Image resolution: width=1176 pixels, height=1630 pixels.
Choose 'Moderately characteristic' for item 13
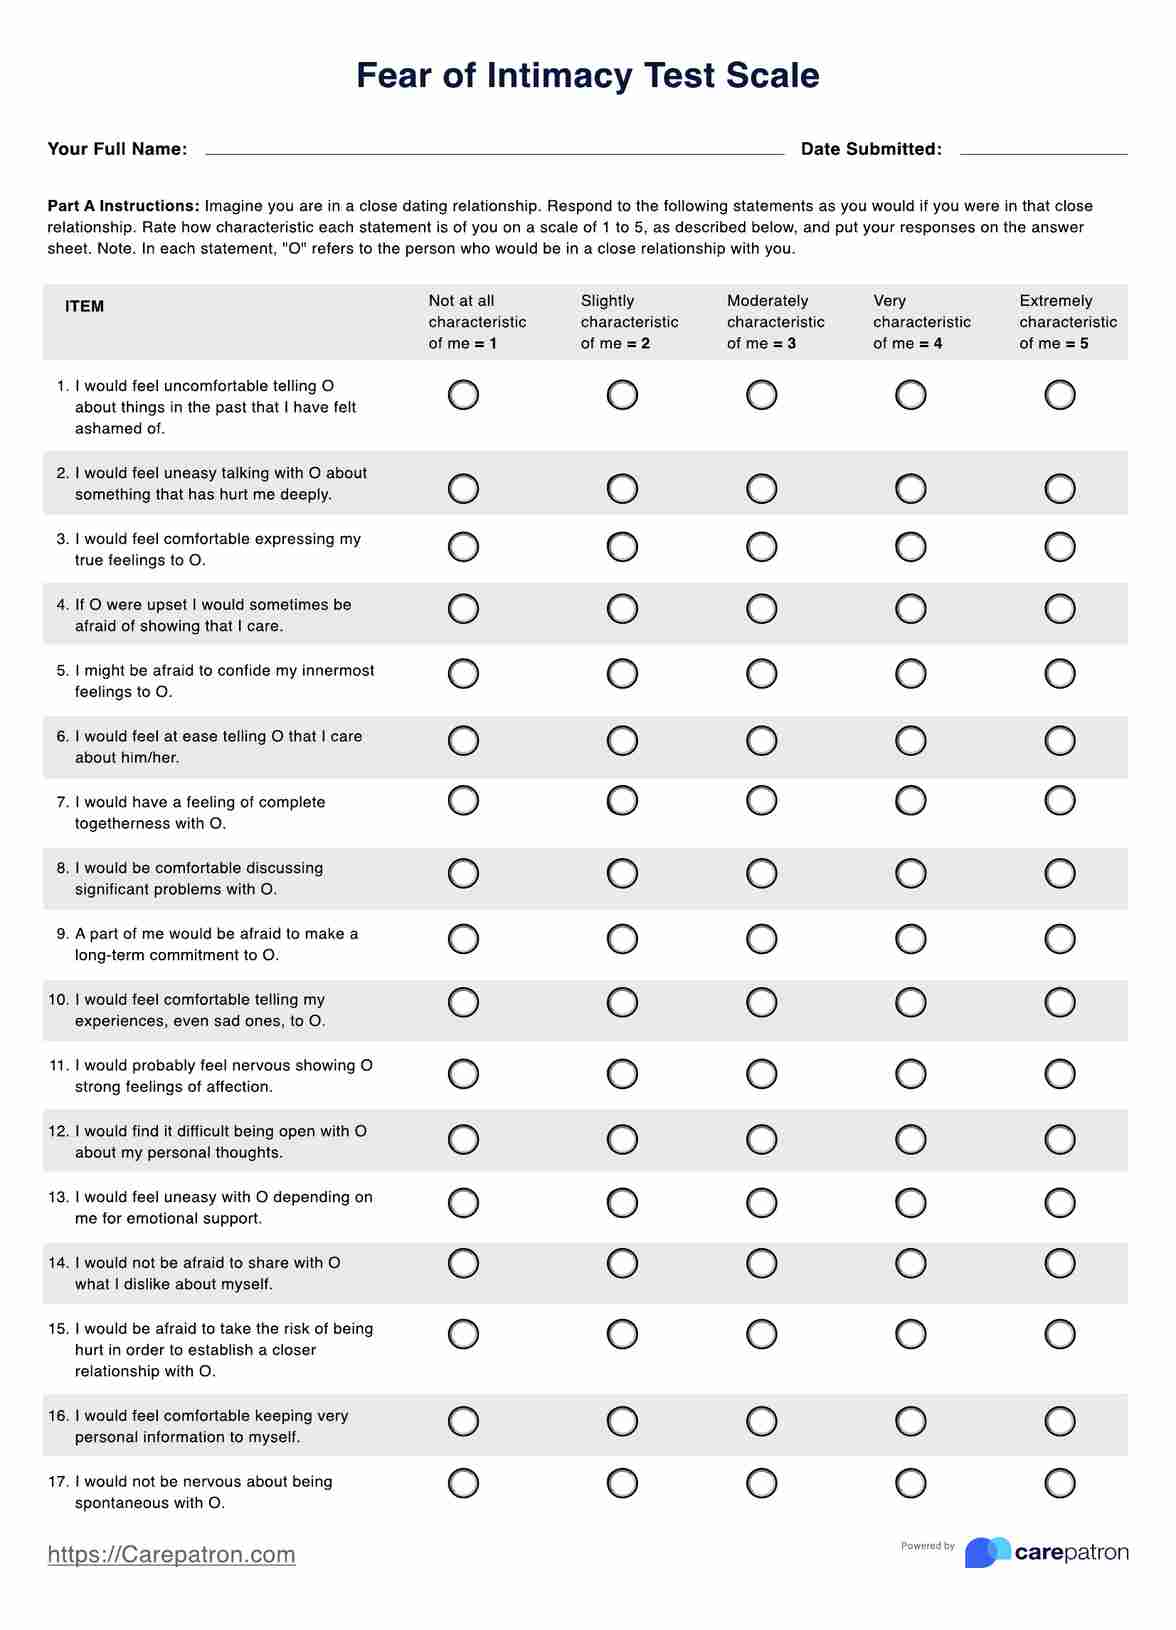pyautogui.click(x=761, y=1203)
